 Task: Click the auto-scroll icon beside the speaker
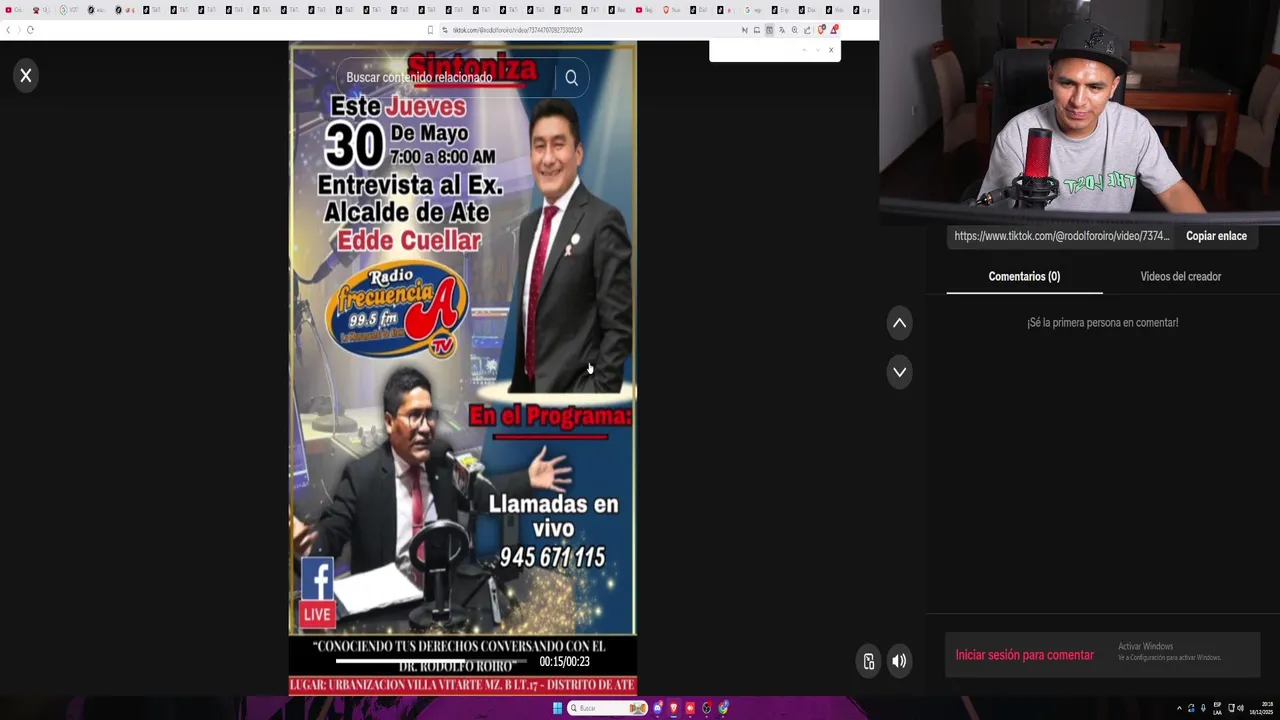click(x=868, y=660)
